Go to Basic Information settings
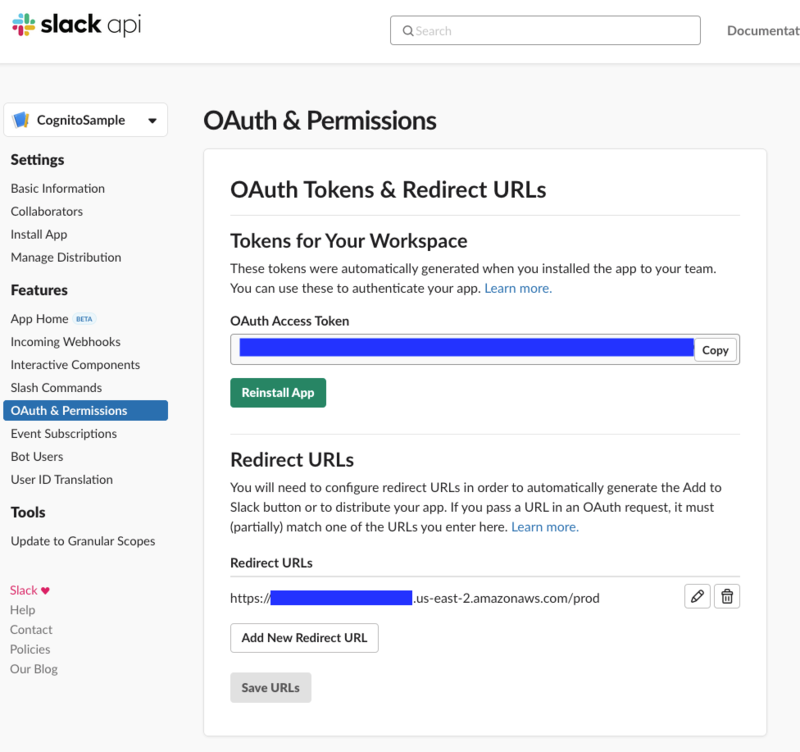The image size is (800, 752). (58, 188)
